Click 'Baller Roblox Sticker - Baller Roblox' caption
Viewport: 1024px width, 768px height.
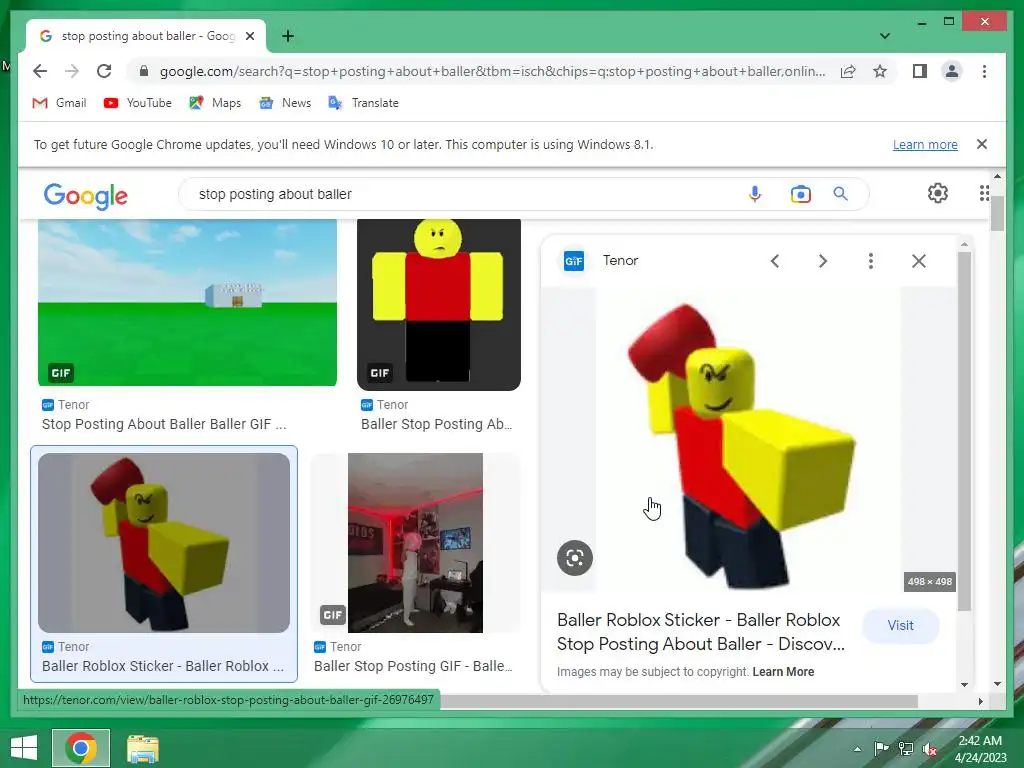coord(163,666)
